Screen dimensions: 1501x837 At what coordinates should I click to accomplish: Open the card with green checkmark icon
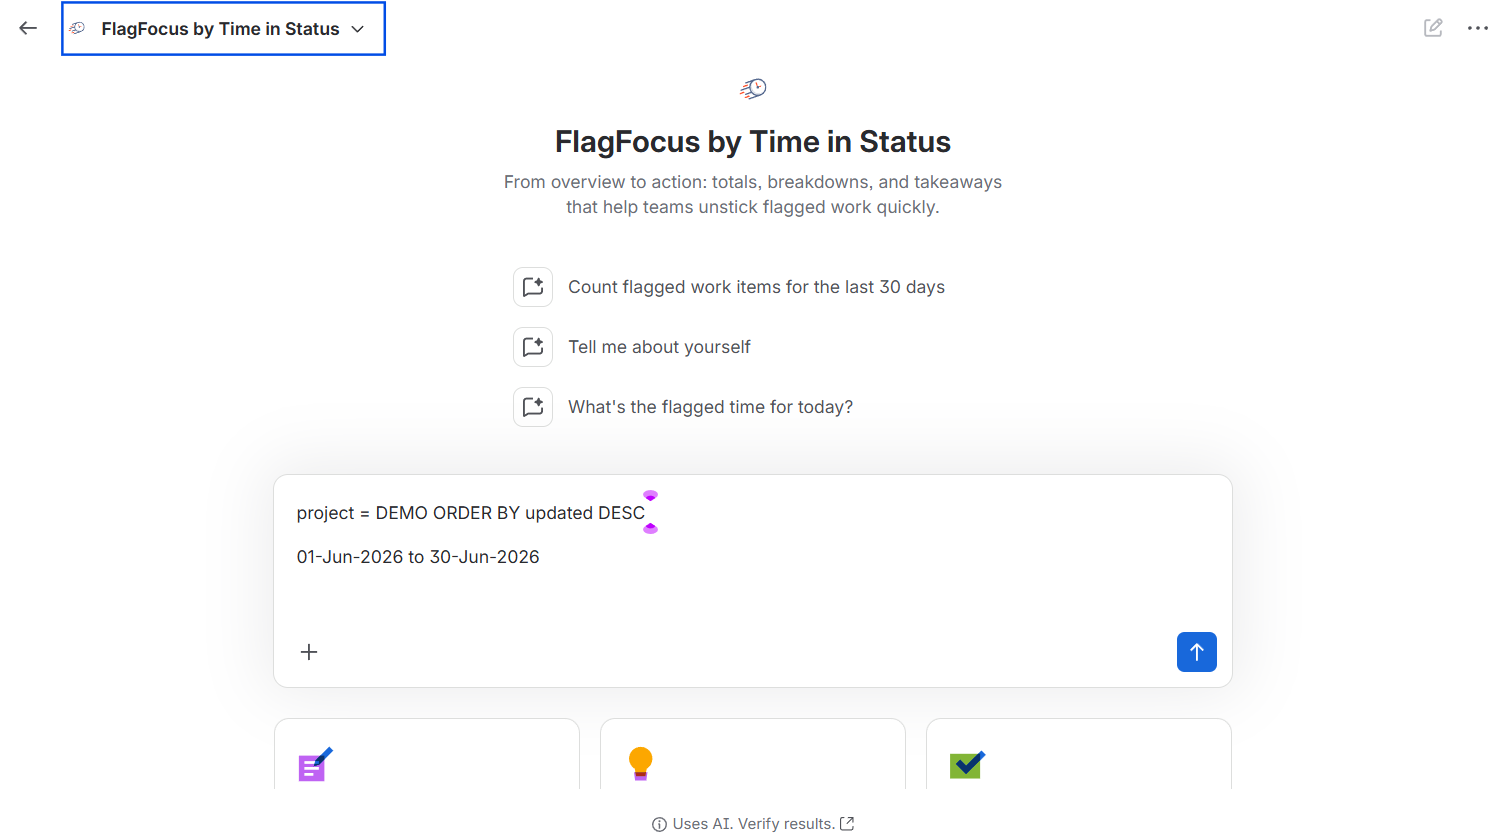1079,754
